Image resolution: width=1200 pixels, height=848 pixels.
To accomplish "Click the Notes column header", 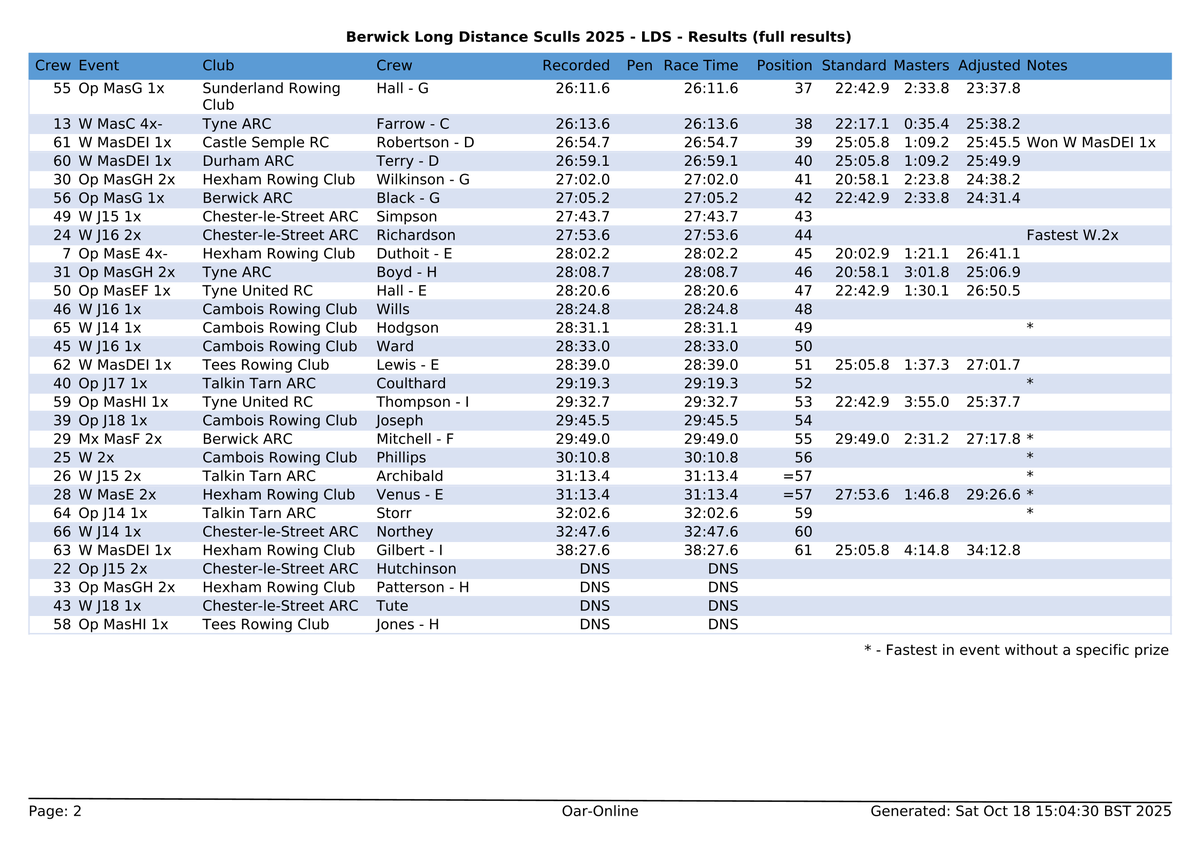I will pos(1045,65).
